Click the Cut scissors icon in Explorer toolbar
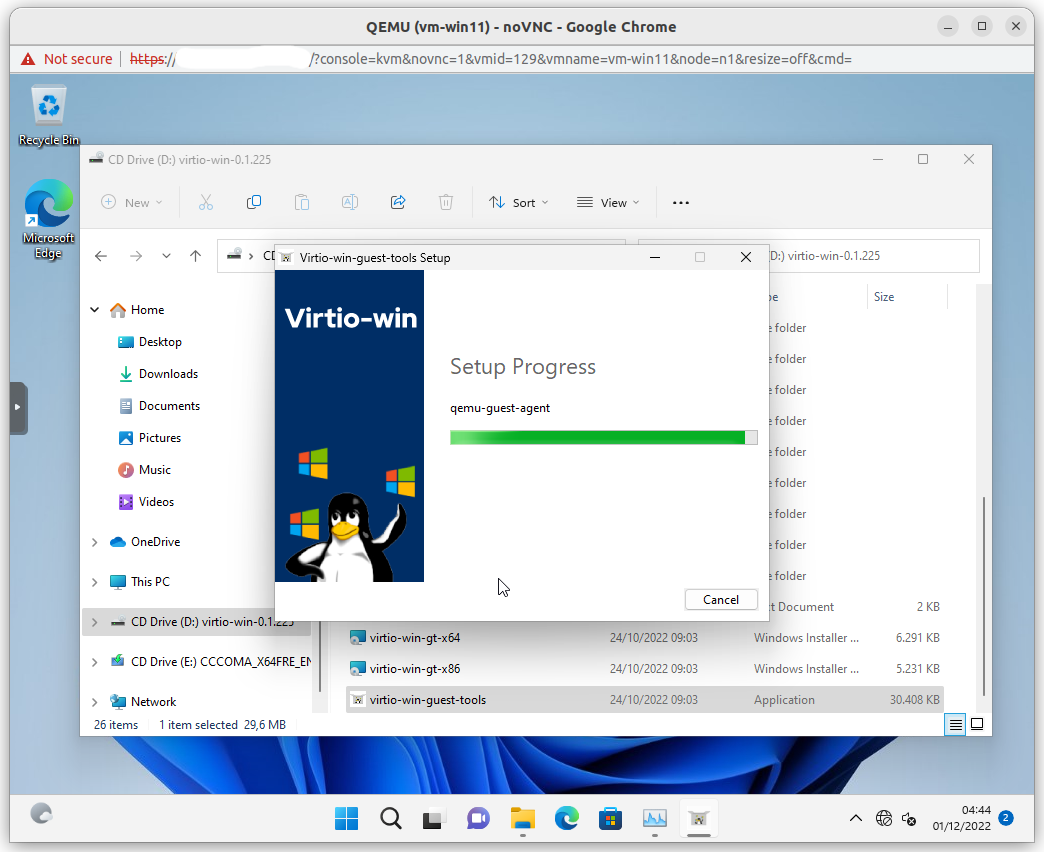The height and width of the screenshot is (852, 1044). click(x=206, y=202)
